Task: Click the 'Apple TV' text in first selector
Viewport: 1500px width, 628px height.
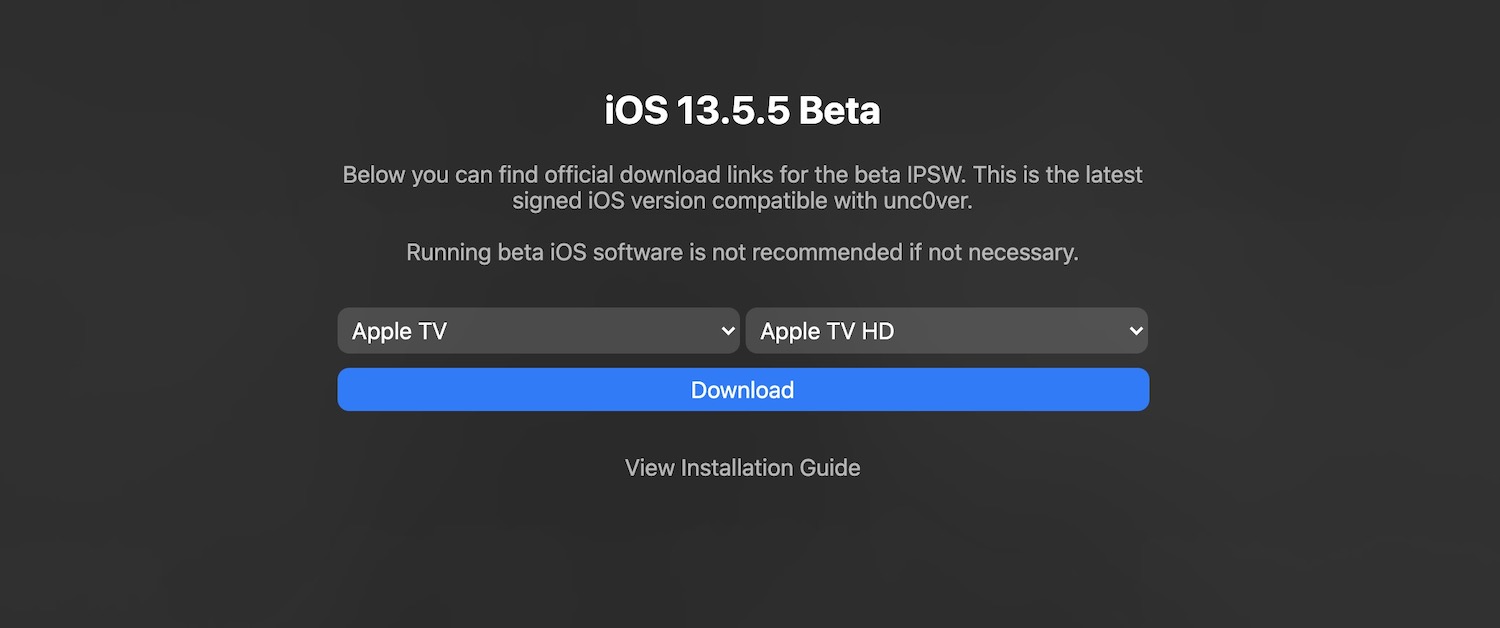Action: (x=399, y=332)
